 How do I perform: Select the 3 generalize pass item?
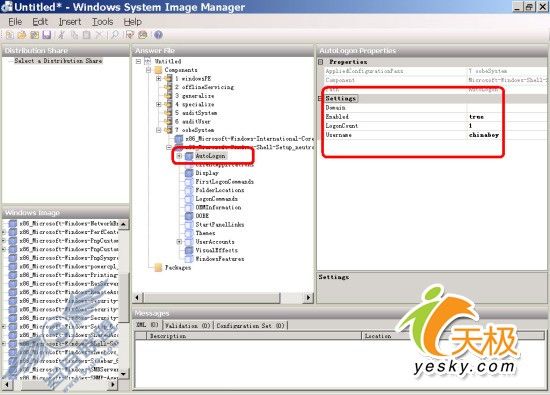point(194,95)
